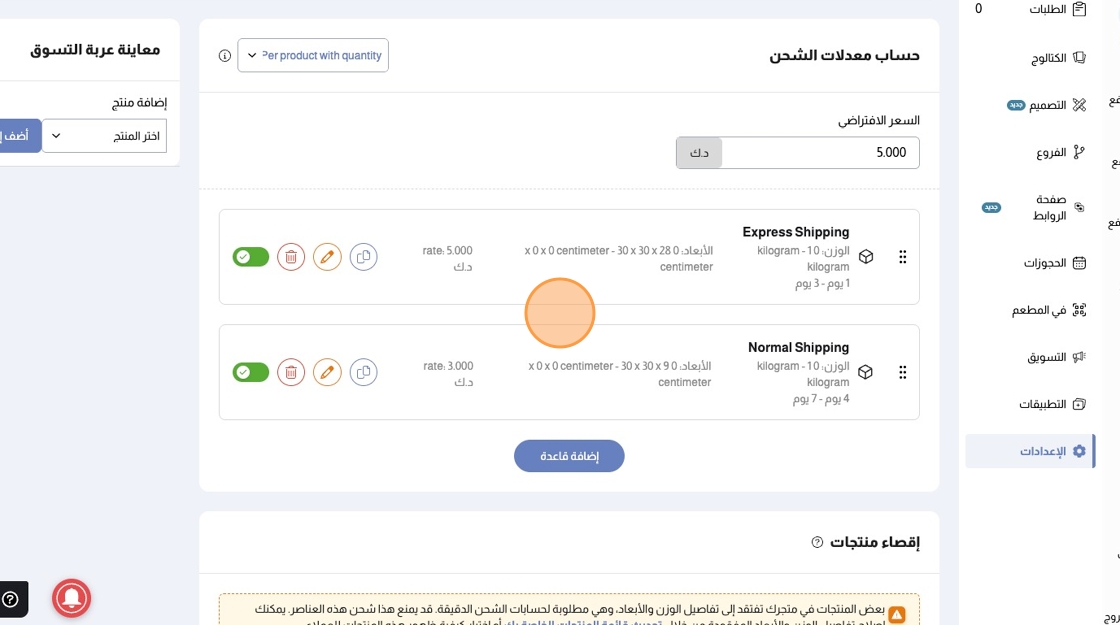The width and height of the screenshot is (1120, 625).
Task: Click the إضافة قاعدة button
Action: click(569, 456)
